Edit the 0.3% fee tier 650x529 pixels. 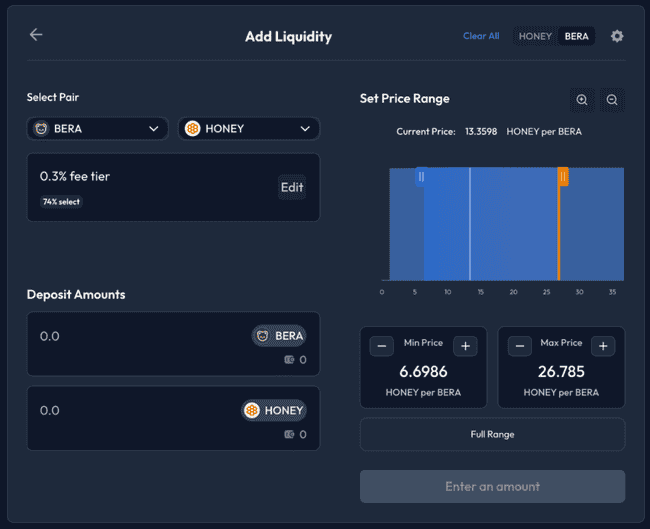tap(292, 187)
